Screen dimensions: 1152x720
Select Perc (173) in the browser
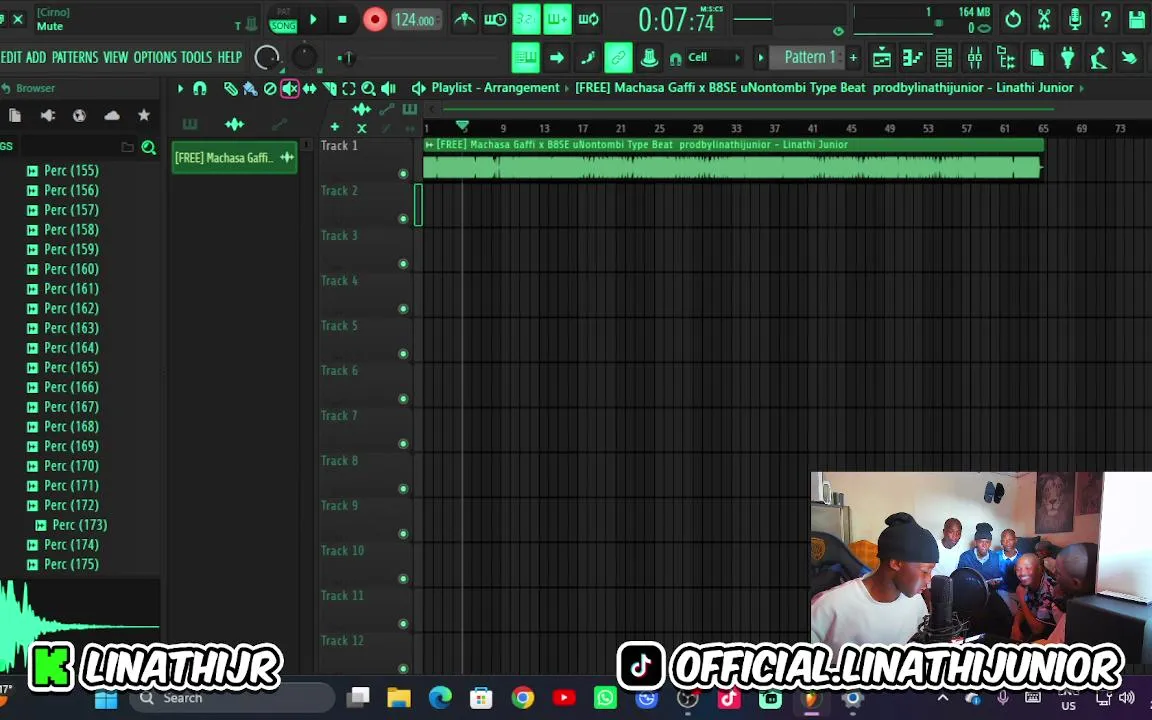[x=79, y=525]
